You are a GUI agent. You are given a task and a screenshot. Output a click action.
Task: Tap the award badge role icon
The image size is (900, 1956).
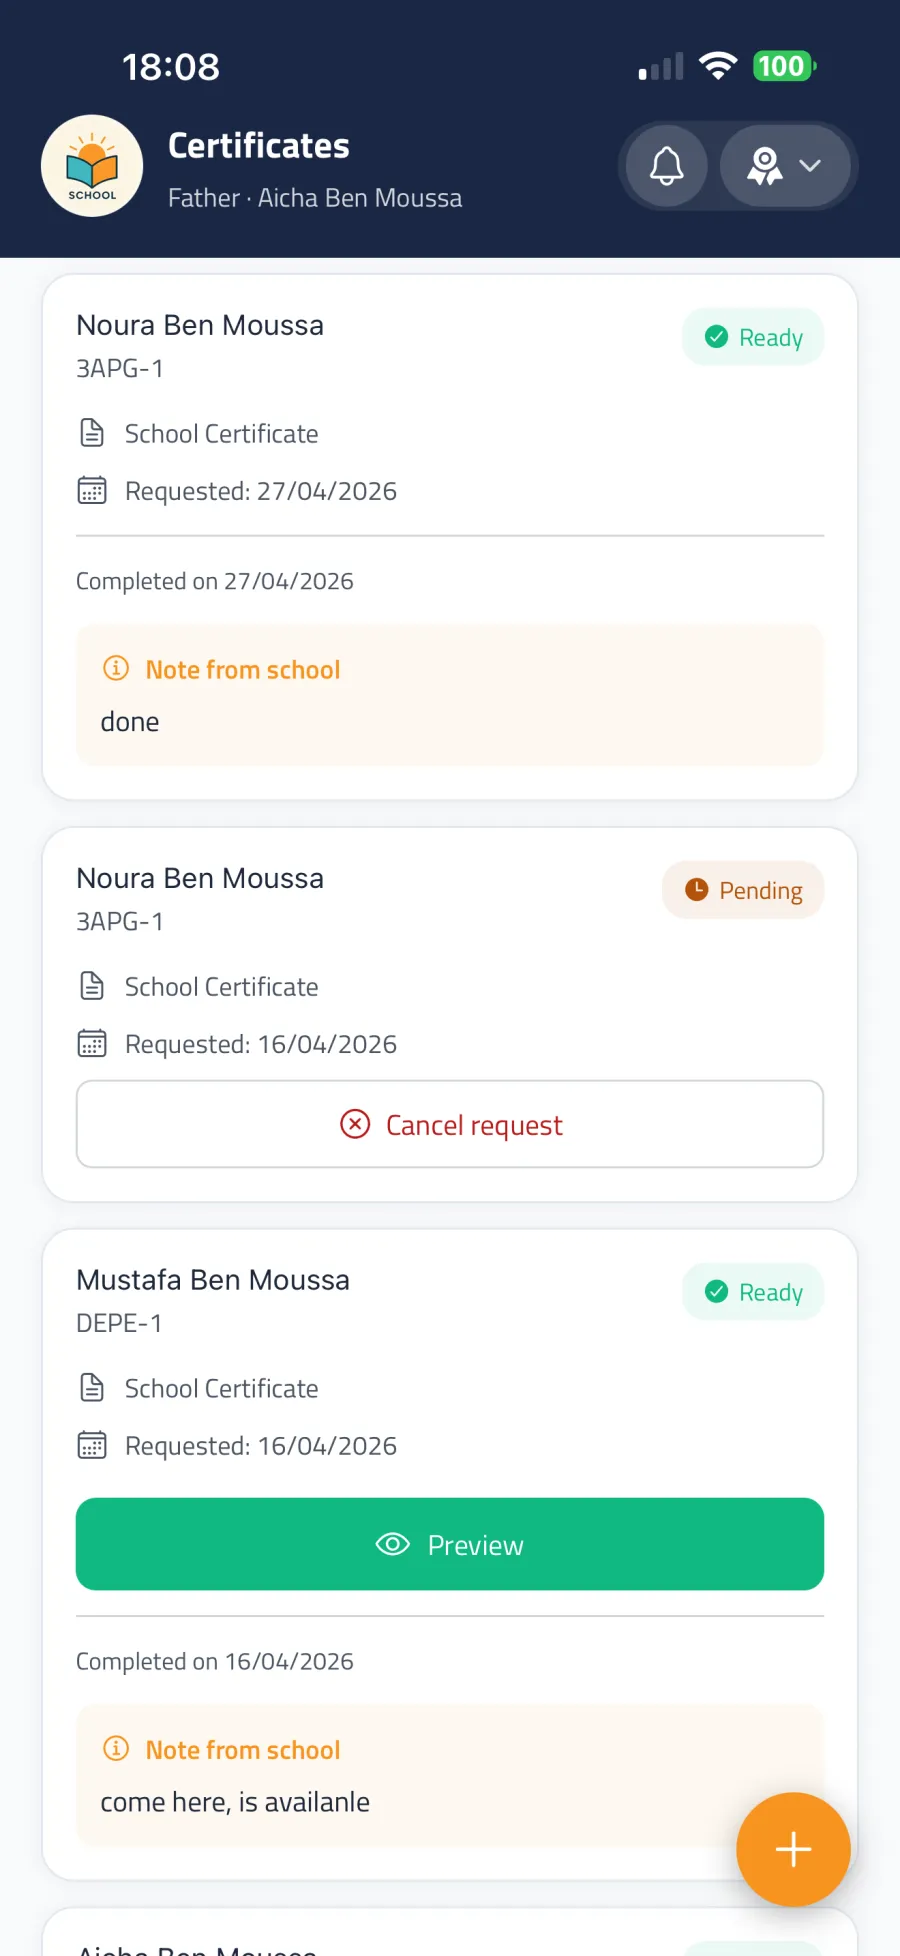765,166
